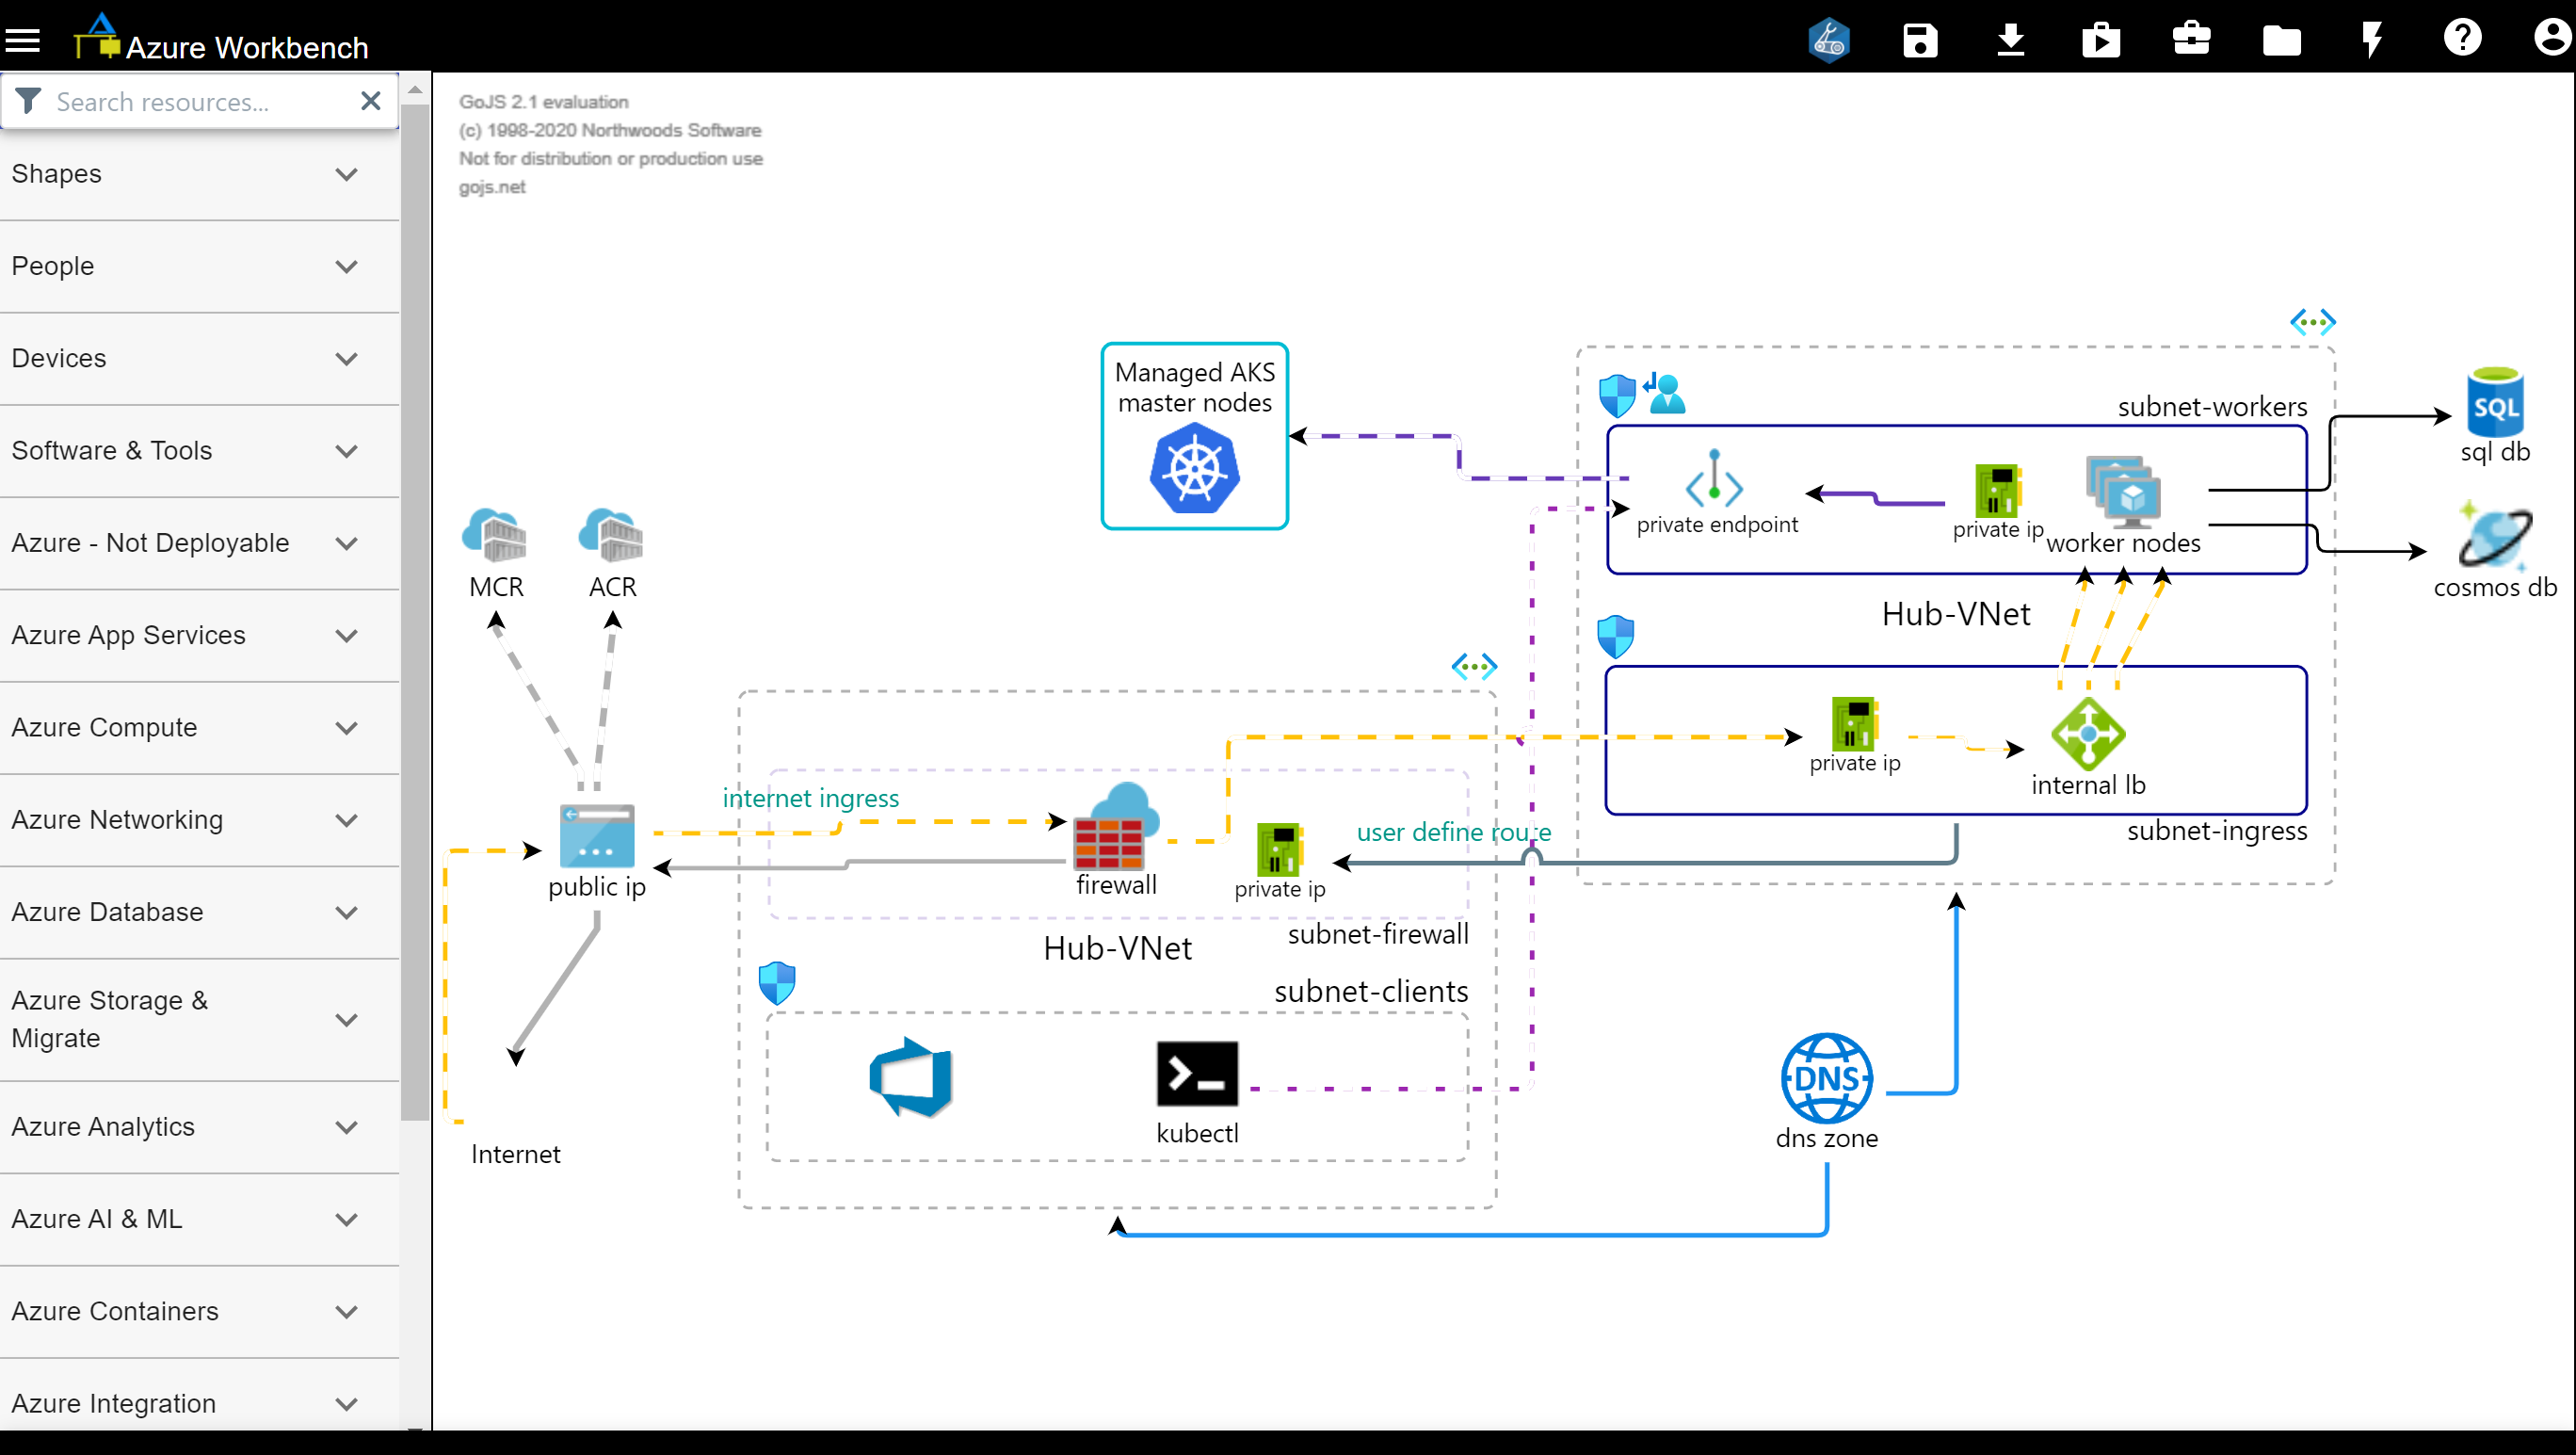Viewport: 2576px width, 1455px height.
Task: Select the sql db icon
Action: (x=2494, y=403)
